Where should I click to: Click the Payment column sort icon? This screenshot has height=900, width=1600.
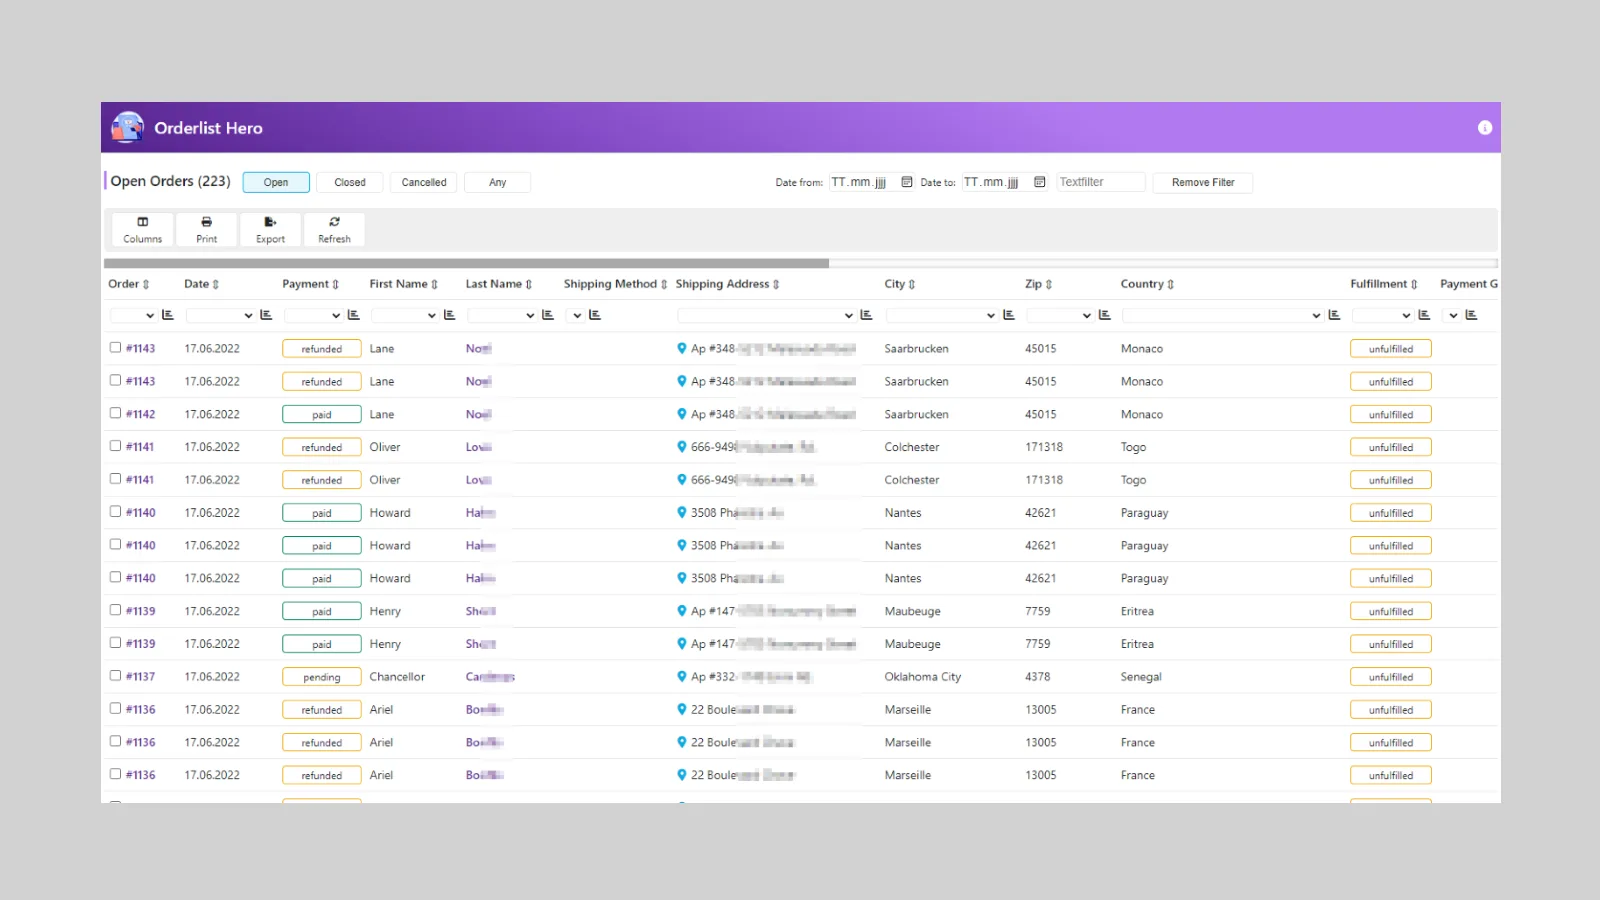336,285
